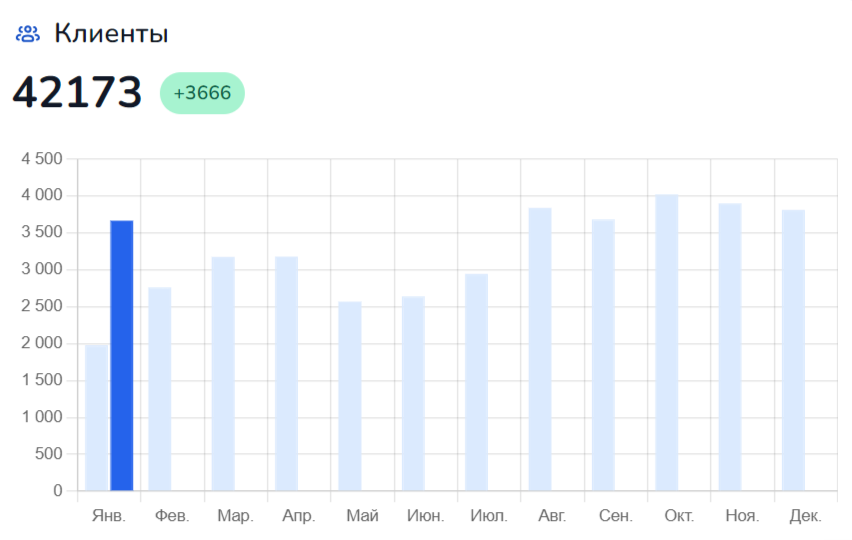Click the May bar in chart
852x540 pixels.
click(x=350, y=396)
